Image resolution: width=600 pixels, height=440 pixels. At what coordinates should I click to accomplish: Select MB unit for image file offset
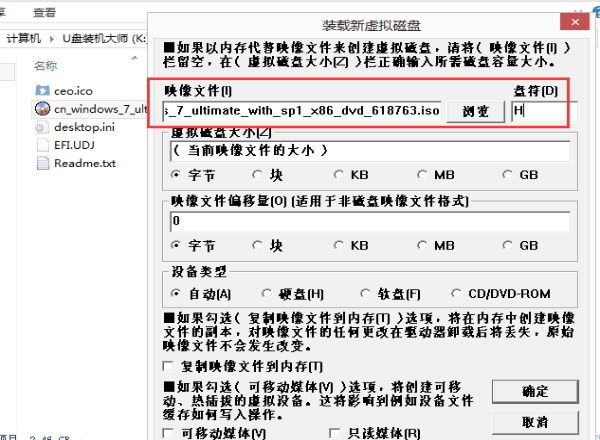click(422, 245)
